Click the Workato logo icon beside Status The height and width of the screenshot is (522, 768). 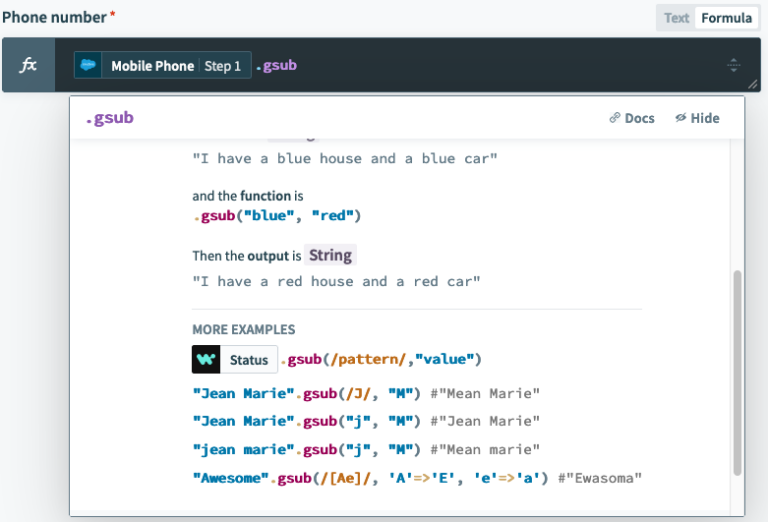tap(206, 359)
